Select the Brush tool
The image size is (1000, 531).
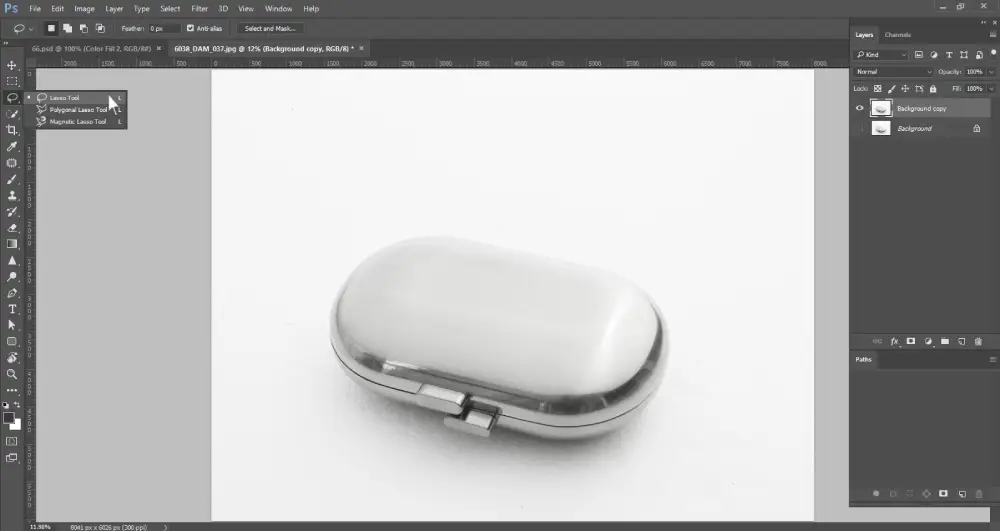[12, 179]
